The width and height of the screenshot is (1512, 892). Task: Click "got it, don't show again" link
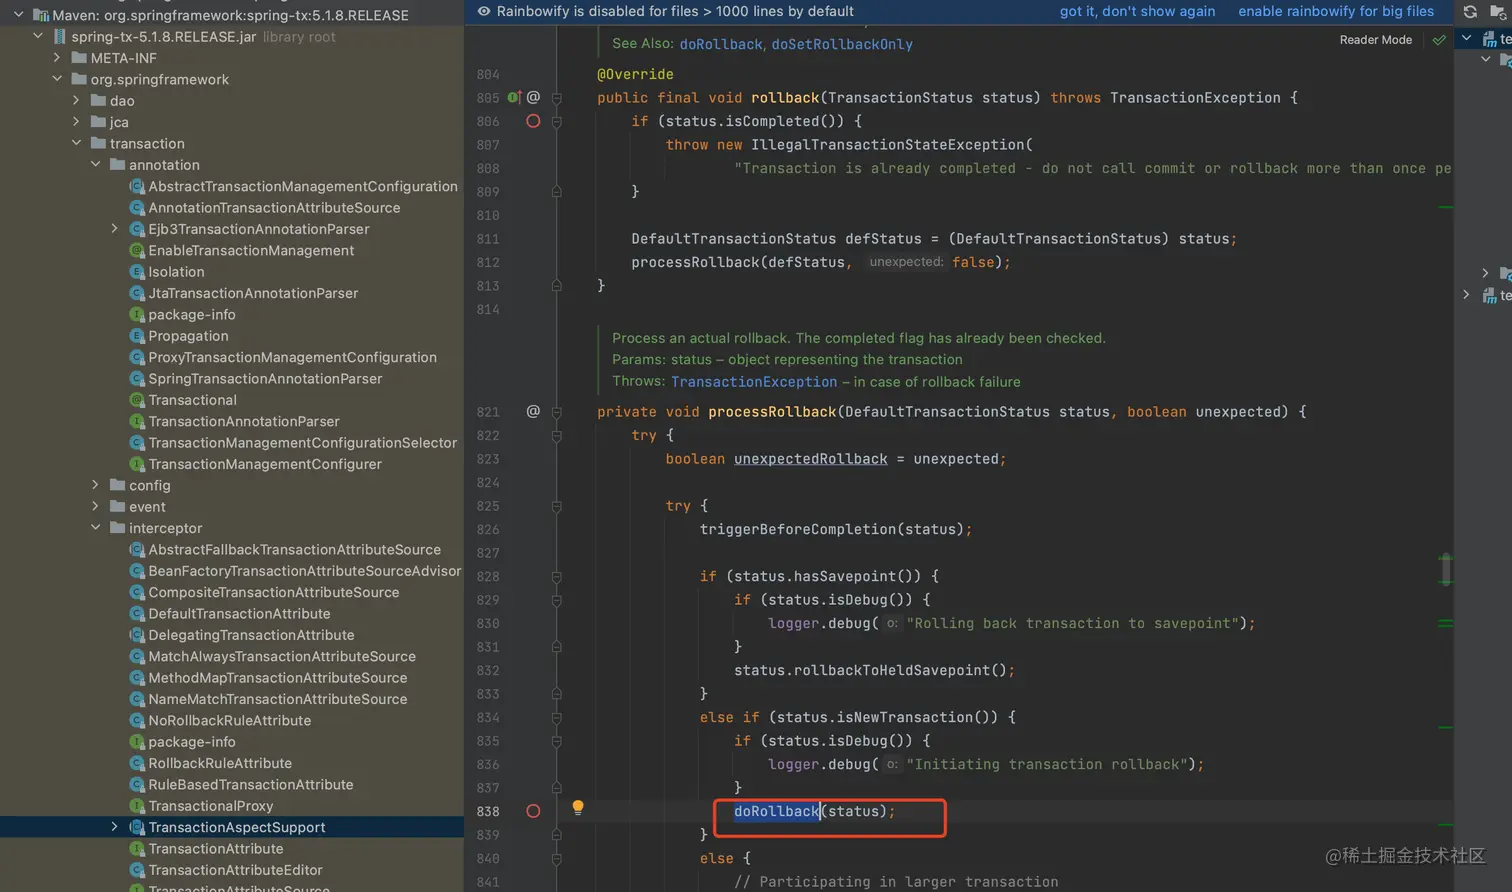click(x=1137, y=11)
